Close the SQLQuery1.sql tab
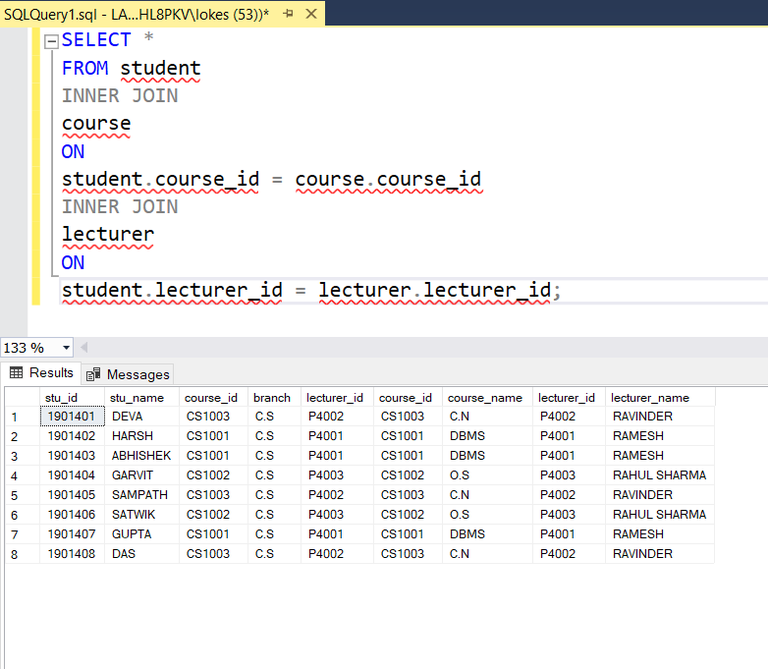The image size is (768, 669). click(311, 14)
